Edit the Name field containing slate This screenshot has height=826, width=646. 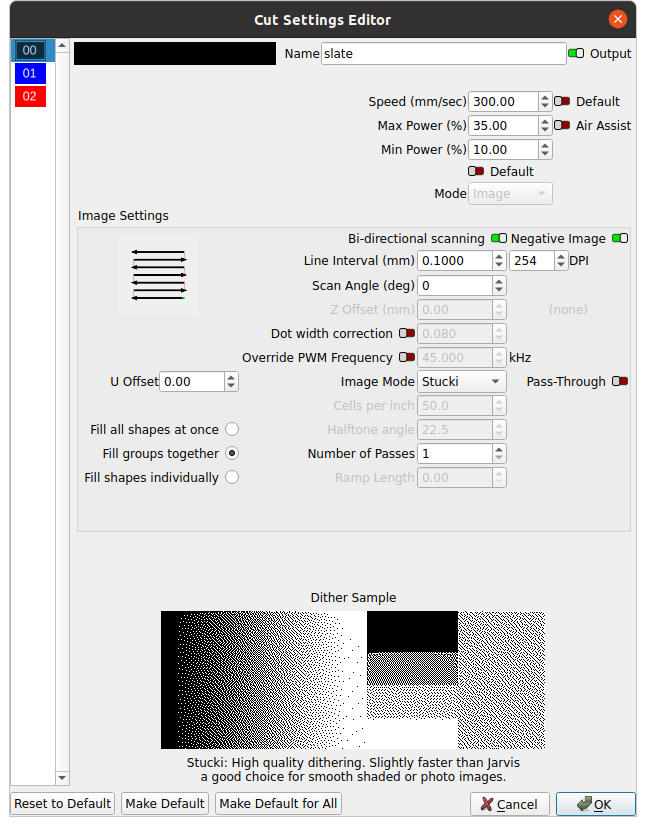444,54
